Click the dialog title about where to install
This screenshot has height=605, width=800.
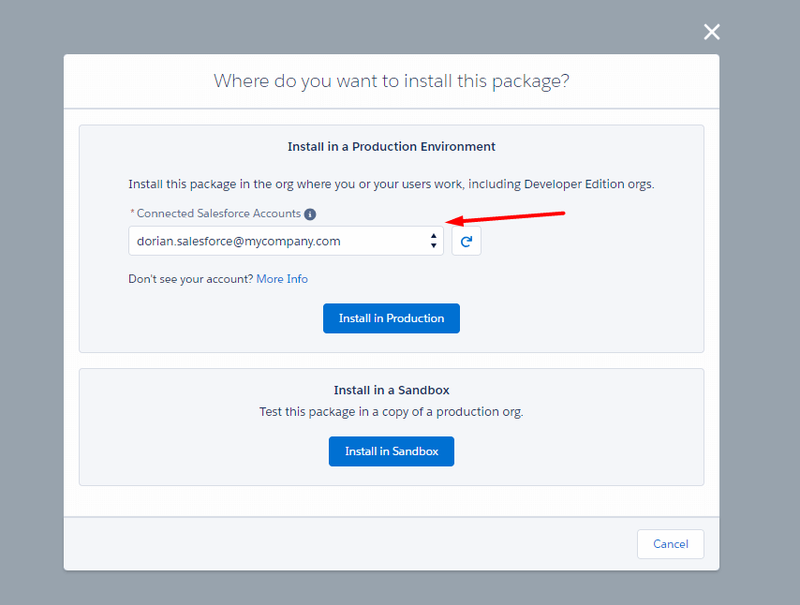pyautogui.click(x=391, y=81)
